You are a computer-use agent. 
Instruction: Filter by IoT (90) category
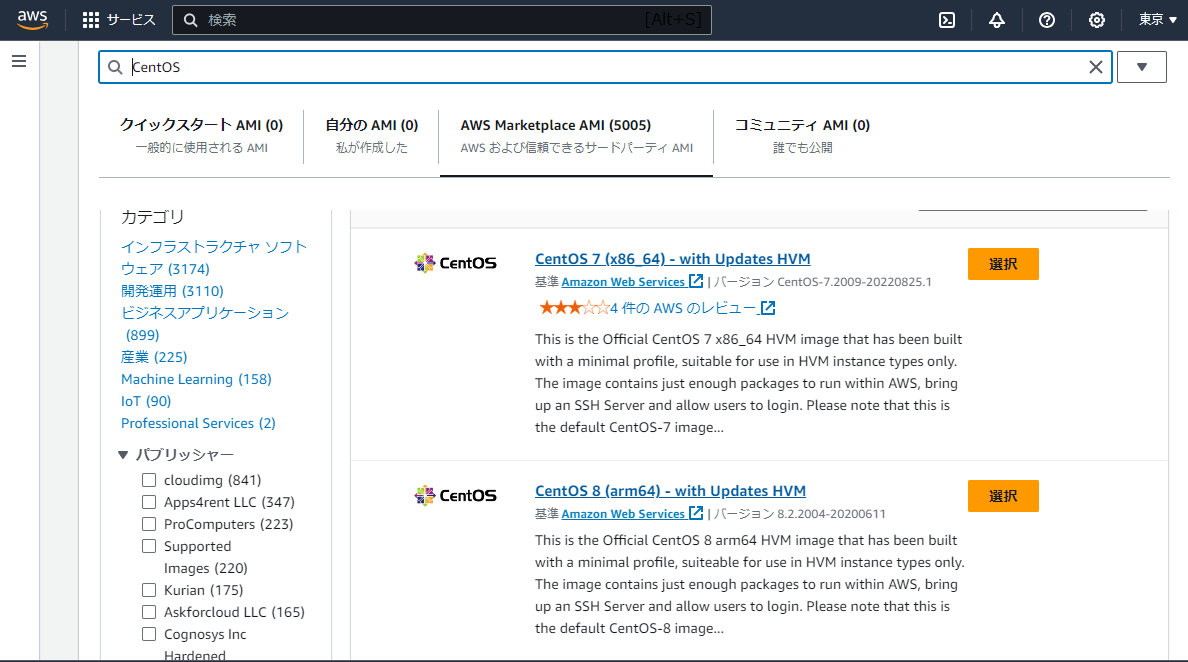tap(146, 401)
